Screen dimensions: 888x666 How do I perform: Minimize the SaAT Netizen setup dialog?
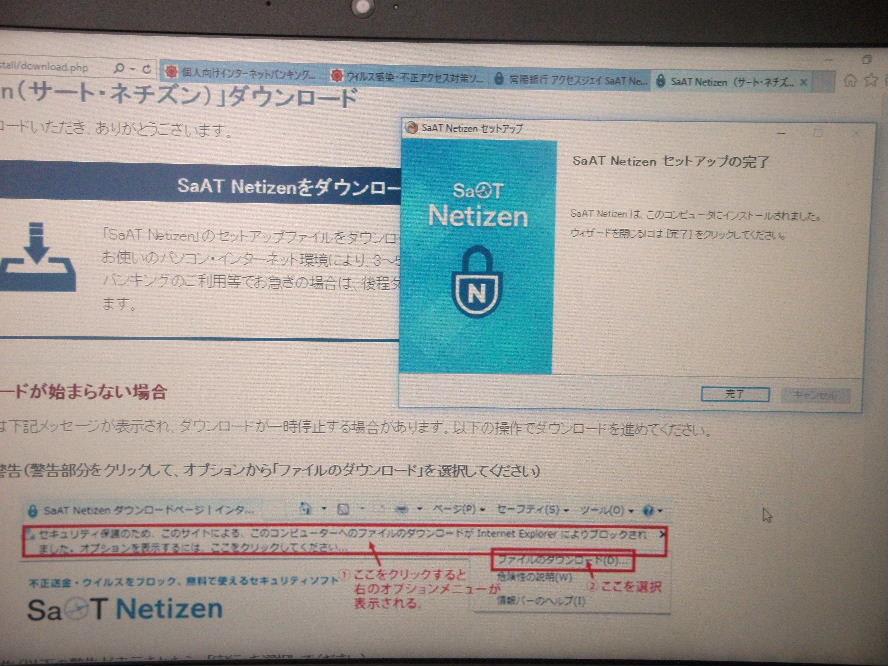pyautogui.click(x=782, y=133)
